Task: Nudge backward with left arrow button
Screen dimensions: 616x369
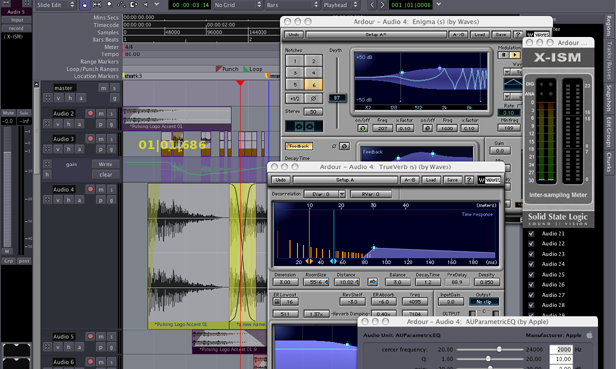Action: pos(373,5)
